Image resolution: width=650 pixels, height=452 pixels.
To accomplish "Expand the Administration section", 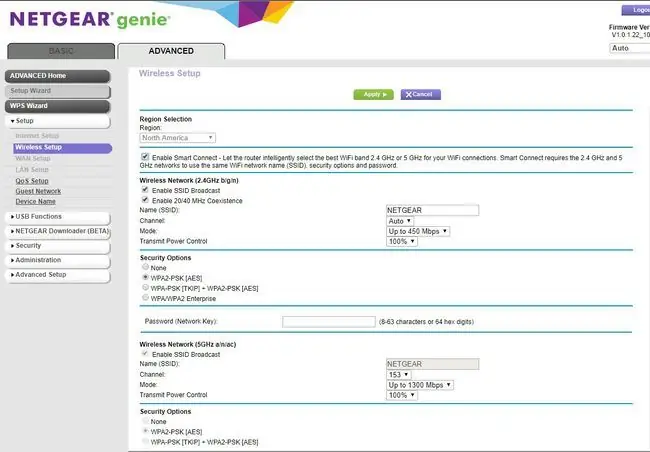I will (x=58, y=260).
